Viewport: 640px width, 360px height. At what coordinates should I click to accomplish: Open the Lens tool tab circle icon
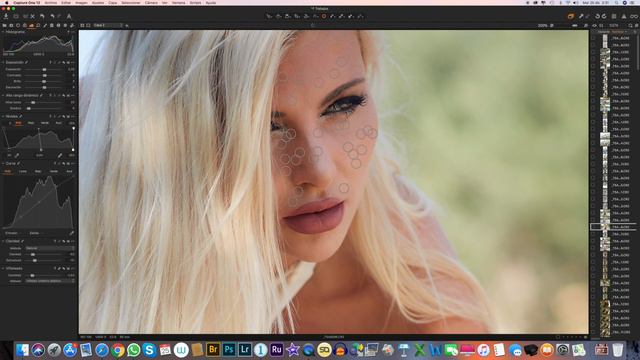click(x=18, y=25)
